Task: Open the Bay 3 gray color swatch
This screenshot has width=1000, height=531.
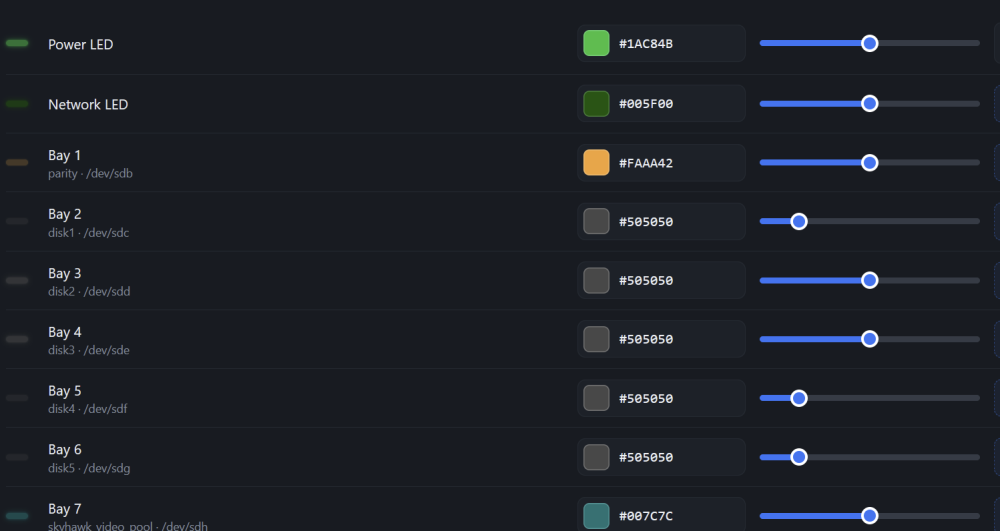Action: (x=596, y=280)
